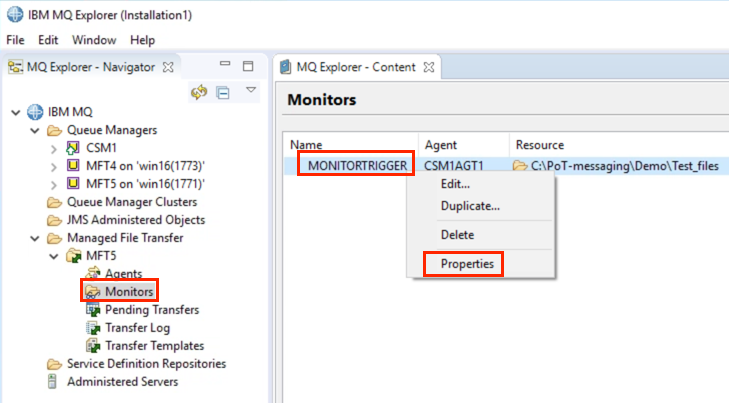Collapse the IBM MQ root node
The width and height of the screenshot is (729, 403).
coord(16,112)
